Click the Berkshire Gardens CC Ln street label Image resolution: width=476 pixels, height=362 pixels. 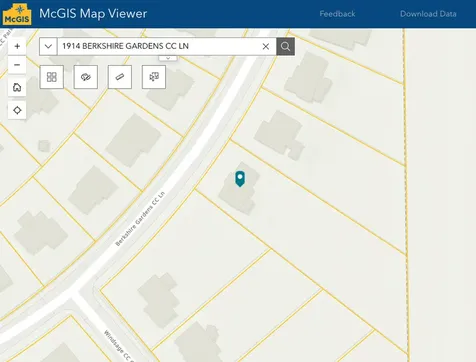(140, 219)
